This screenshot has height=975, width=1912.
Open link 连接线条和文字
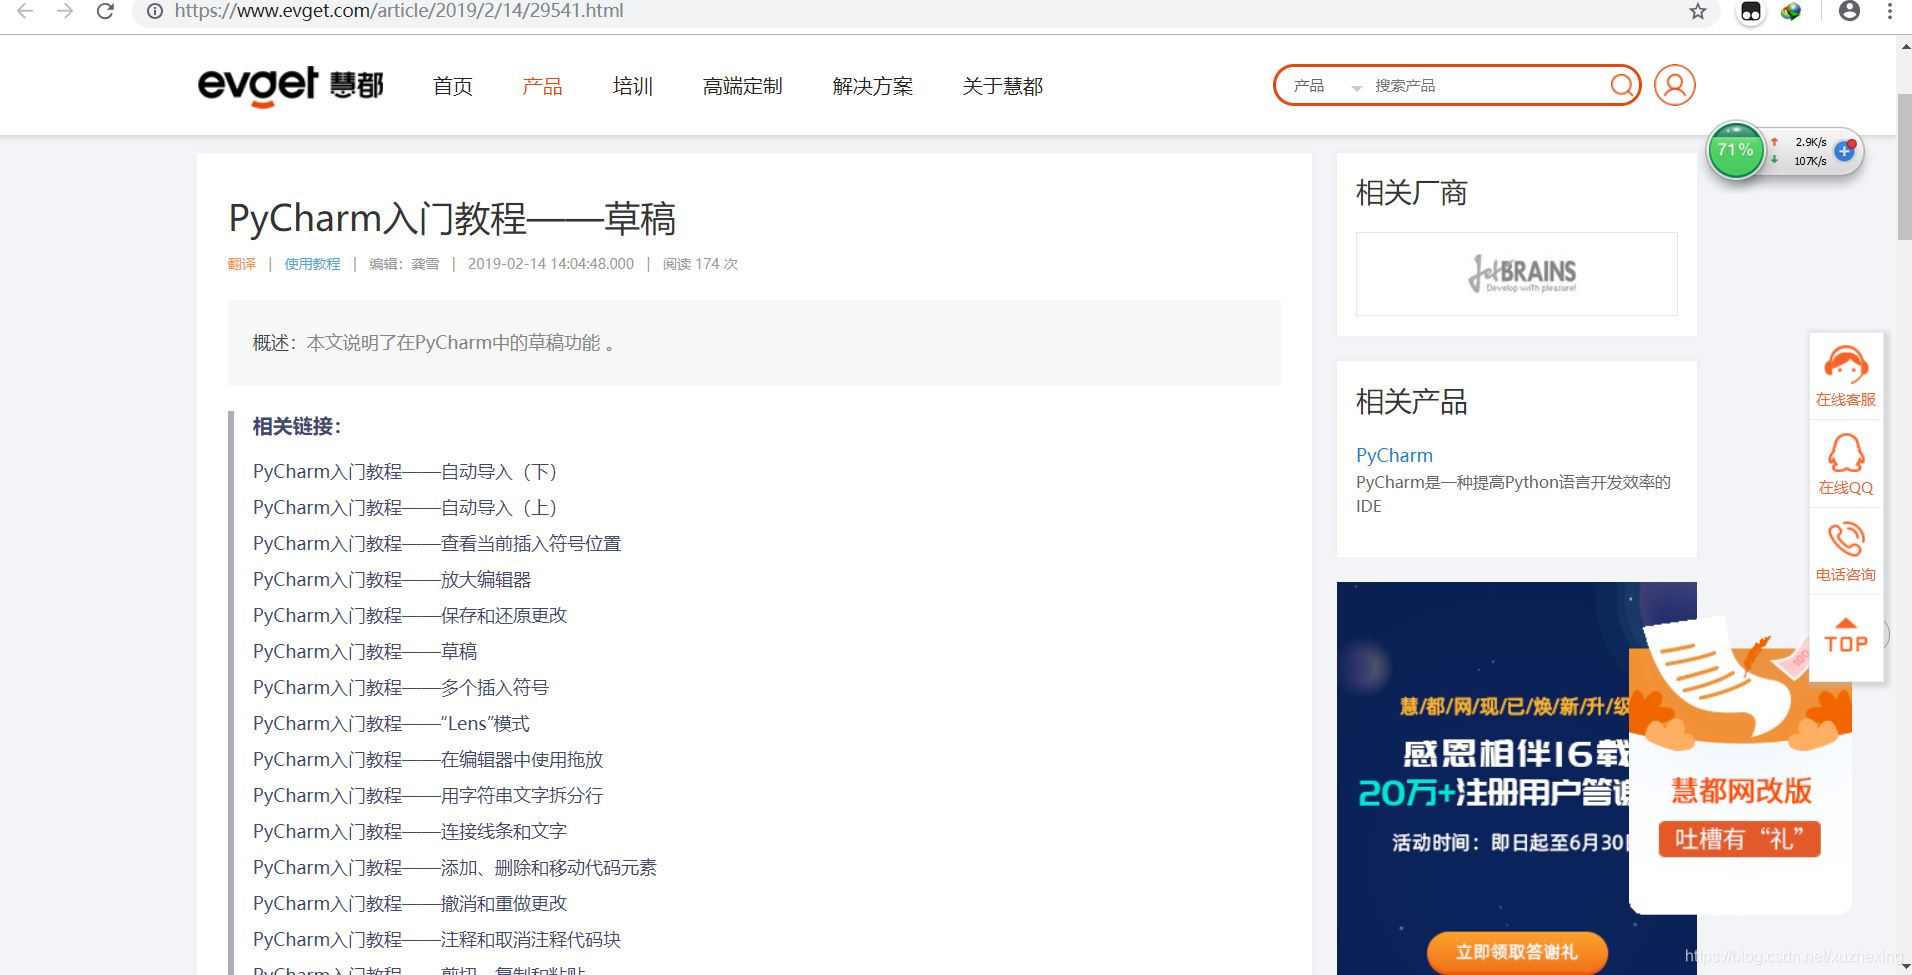pyautogui.click(x=410, y=832)
